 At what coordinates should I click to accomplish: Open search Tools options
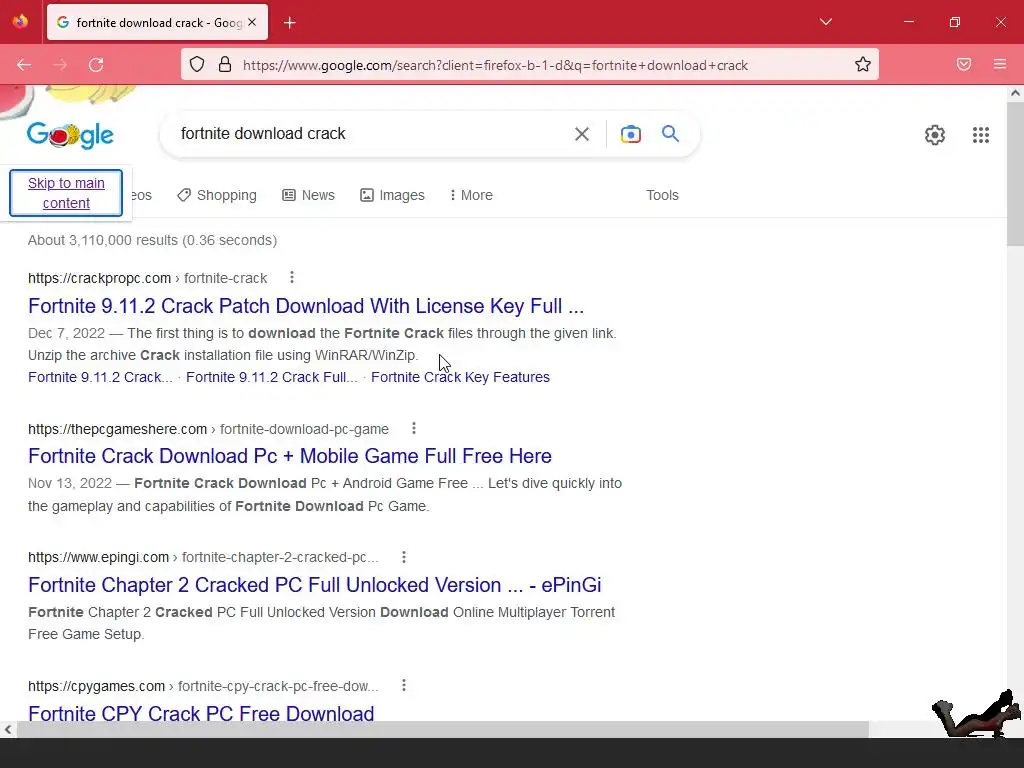662,195
